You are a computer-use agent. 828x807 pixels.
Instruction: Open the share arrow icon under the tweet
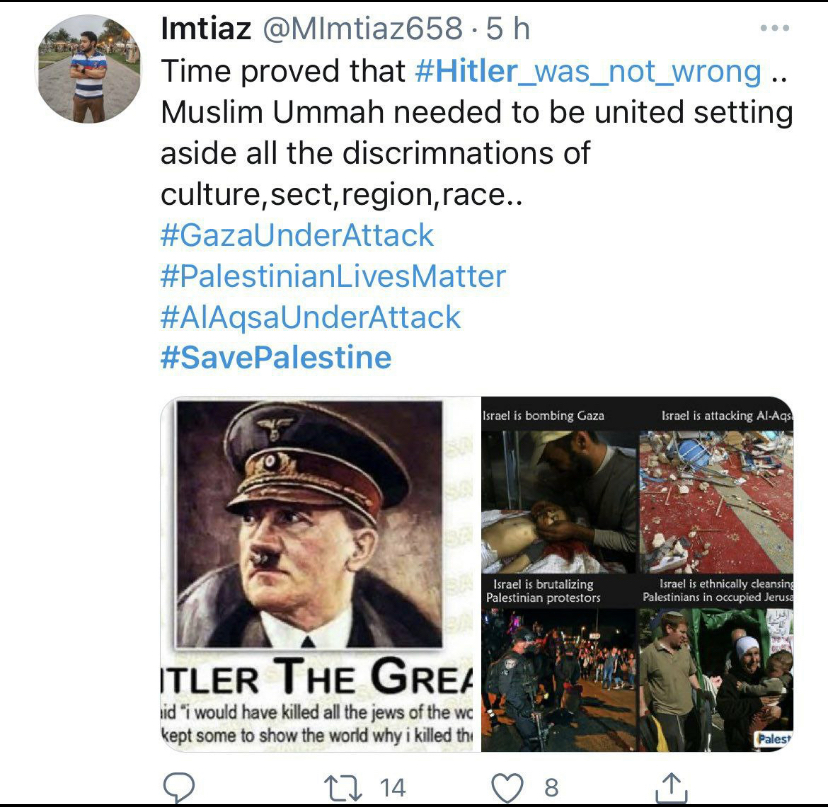(671, 787)
